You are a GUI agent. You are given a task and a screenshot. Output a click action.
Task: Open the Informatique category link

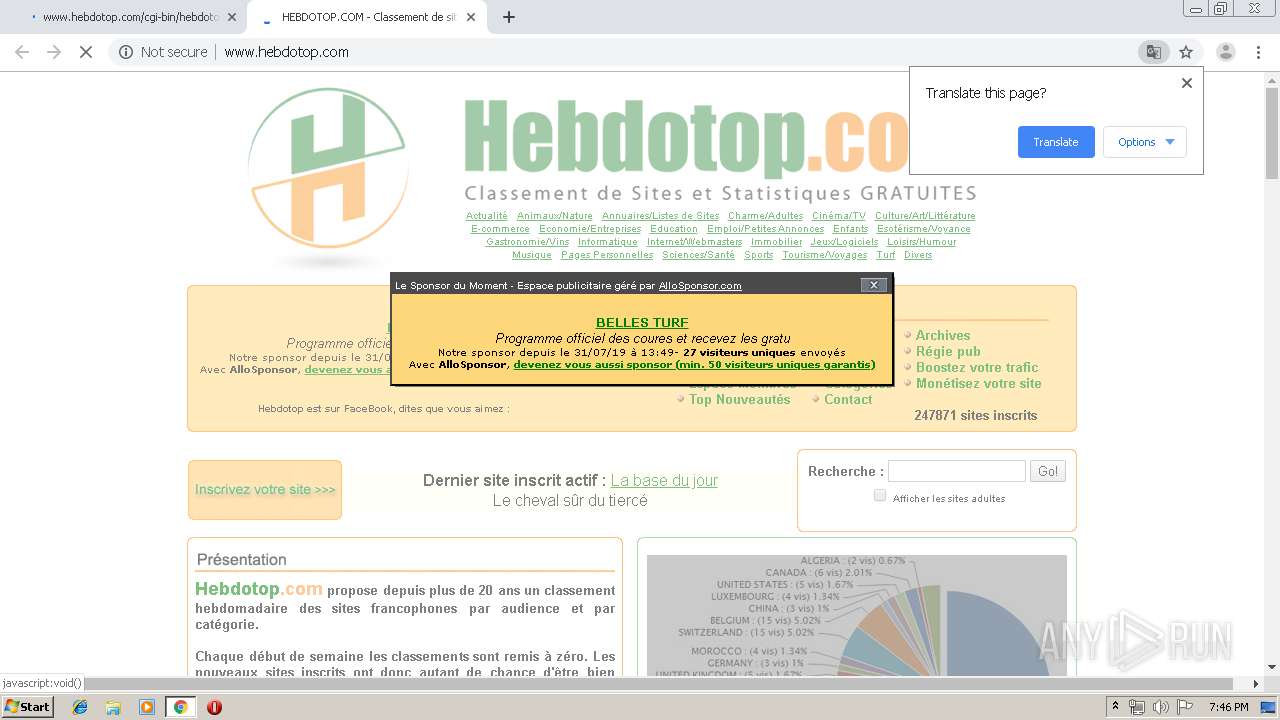pyautogui.click(x=608, y=242)
